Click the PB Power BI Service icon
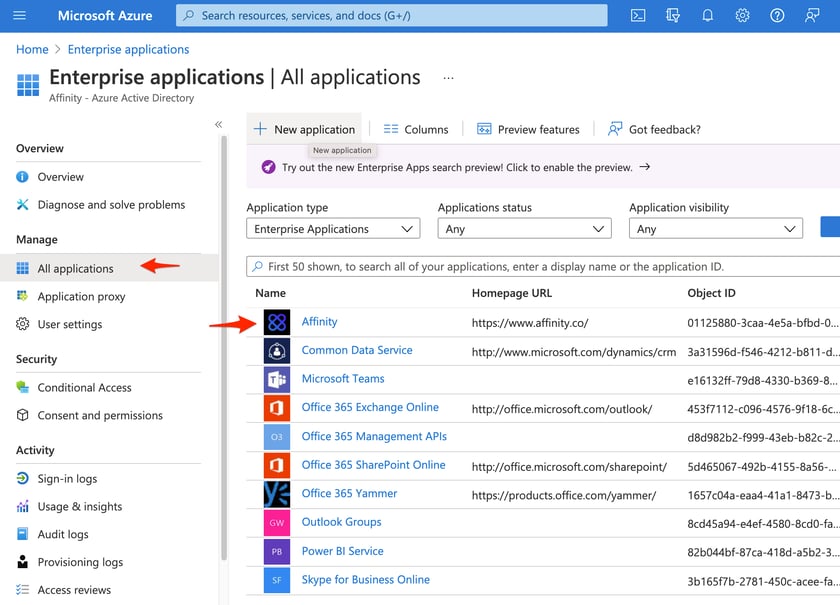Screen dimensions: 840x605 pos(277,551)
